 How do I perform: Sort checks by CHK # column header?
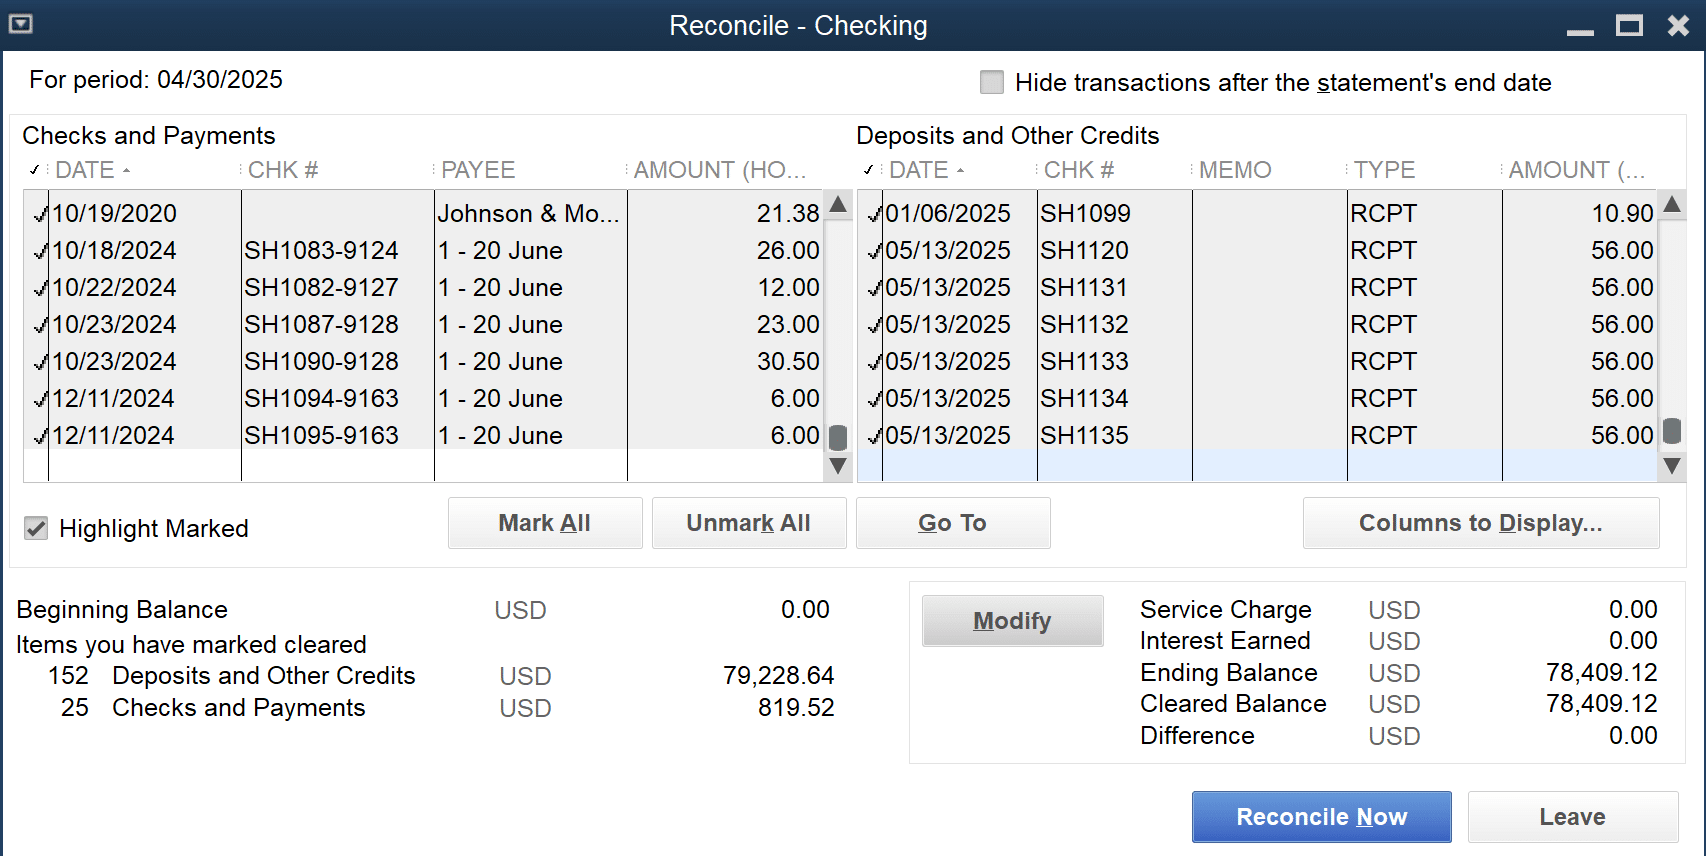click(x=283, y=170)
